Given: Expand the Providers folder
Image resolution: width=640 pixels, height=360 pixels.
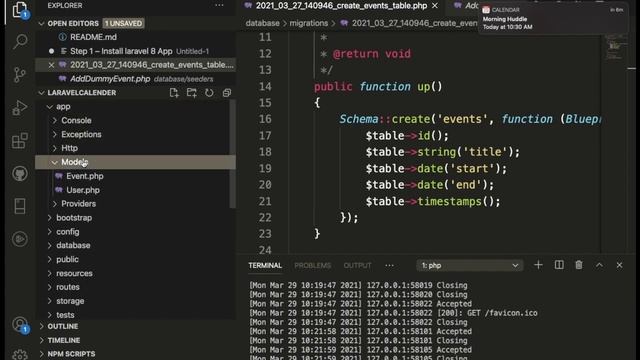Looking at the screenshot, I should 55,204.
